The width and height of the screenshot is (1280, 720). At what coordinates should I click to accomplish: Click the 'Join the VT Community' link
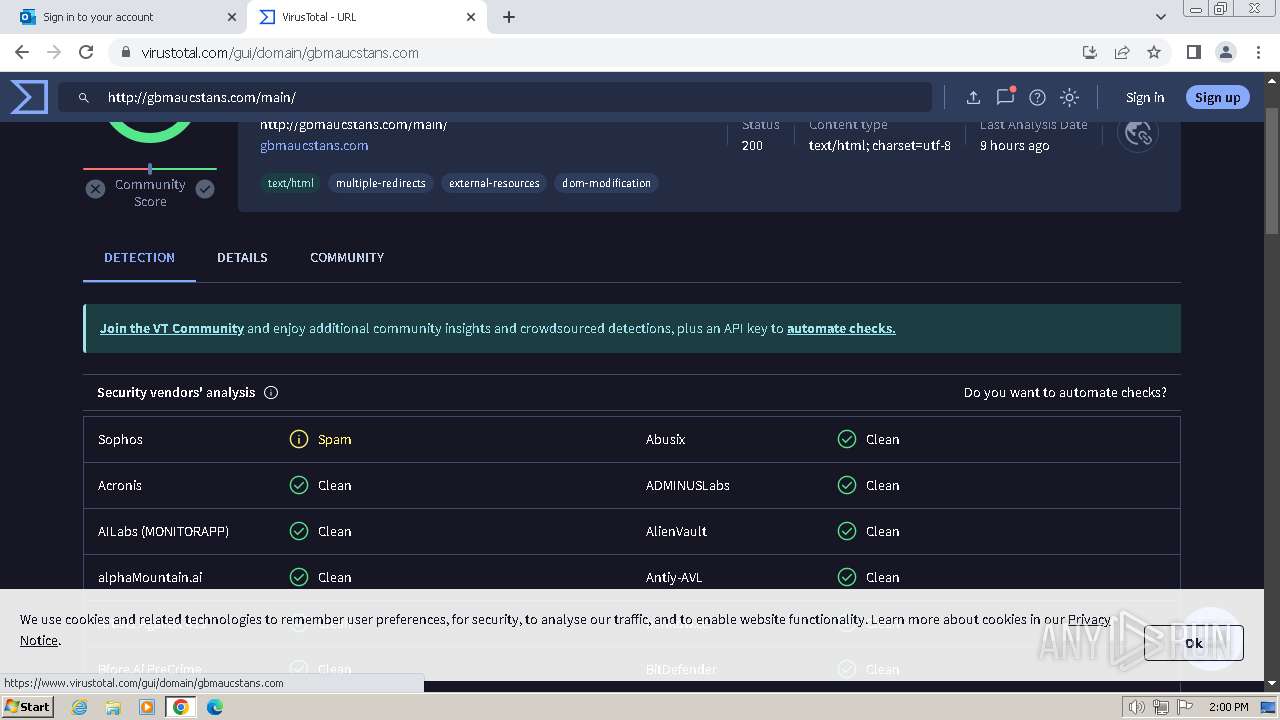pyautogui.click(x=172, y=328)
